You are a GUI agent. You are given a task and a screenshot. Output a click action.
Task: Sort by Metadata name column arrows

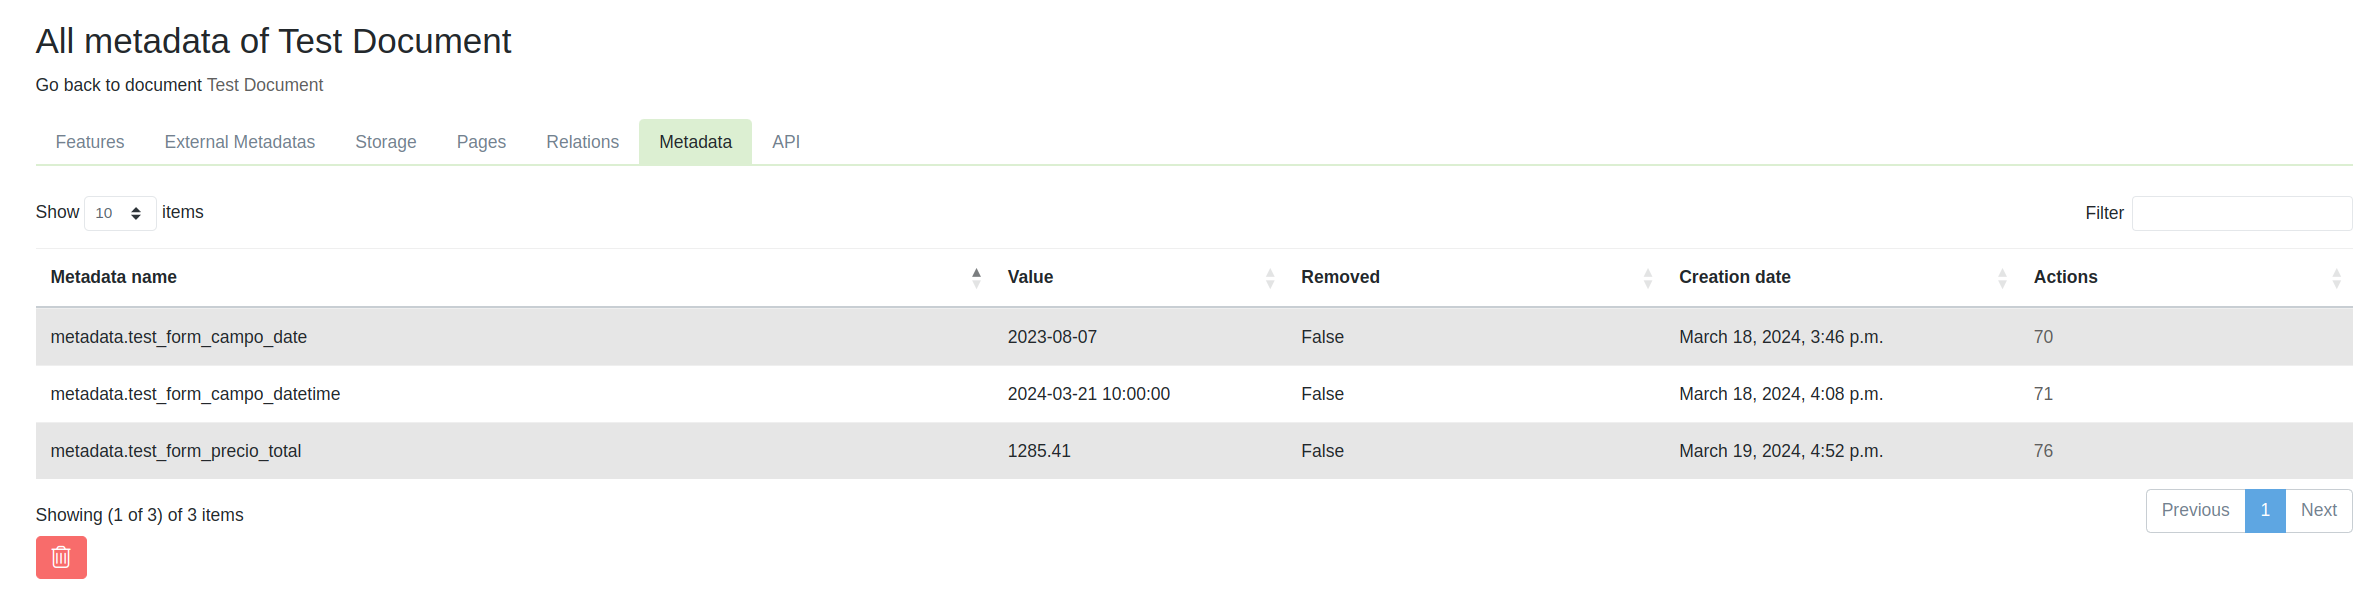point(976,278)
